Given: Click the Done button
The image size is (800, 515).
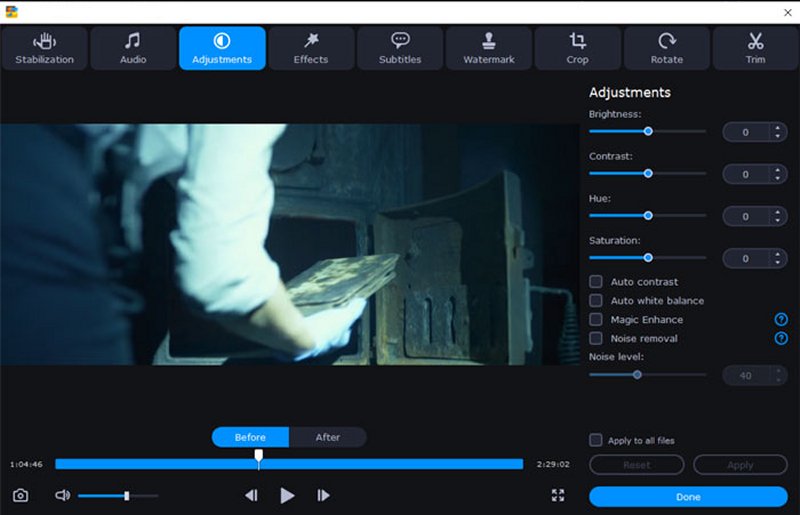Looking at the screenshot, I should [x=688, y=497].
